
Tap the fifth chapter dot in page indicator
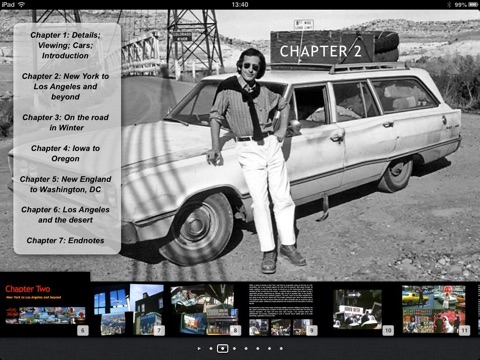pos(258,348)
